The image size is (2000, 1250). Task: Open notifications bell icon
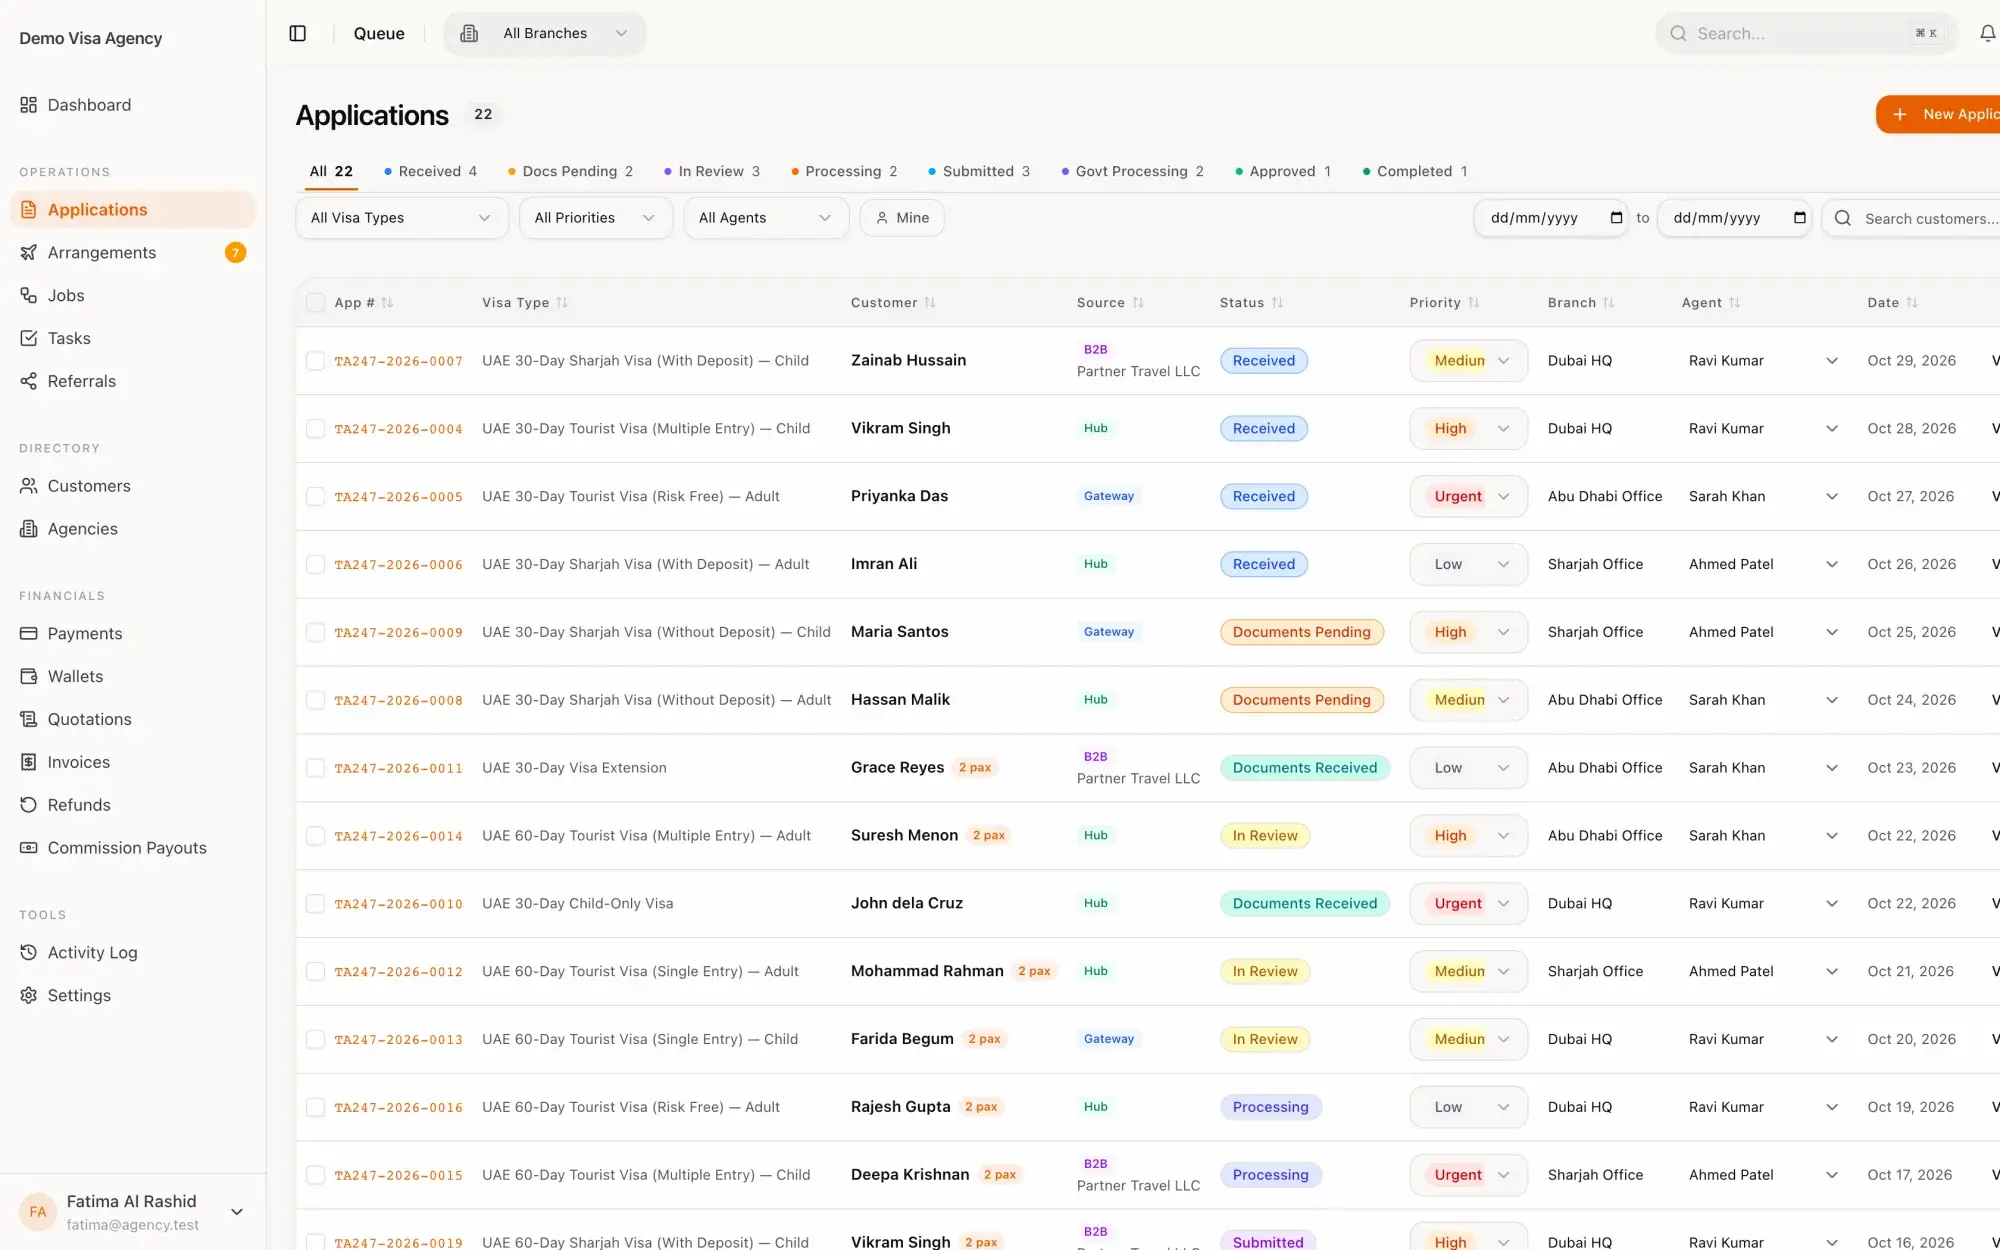click(1988, 33)
